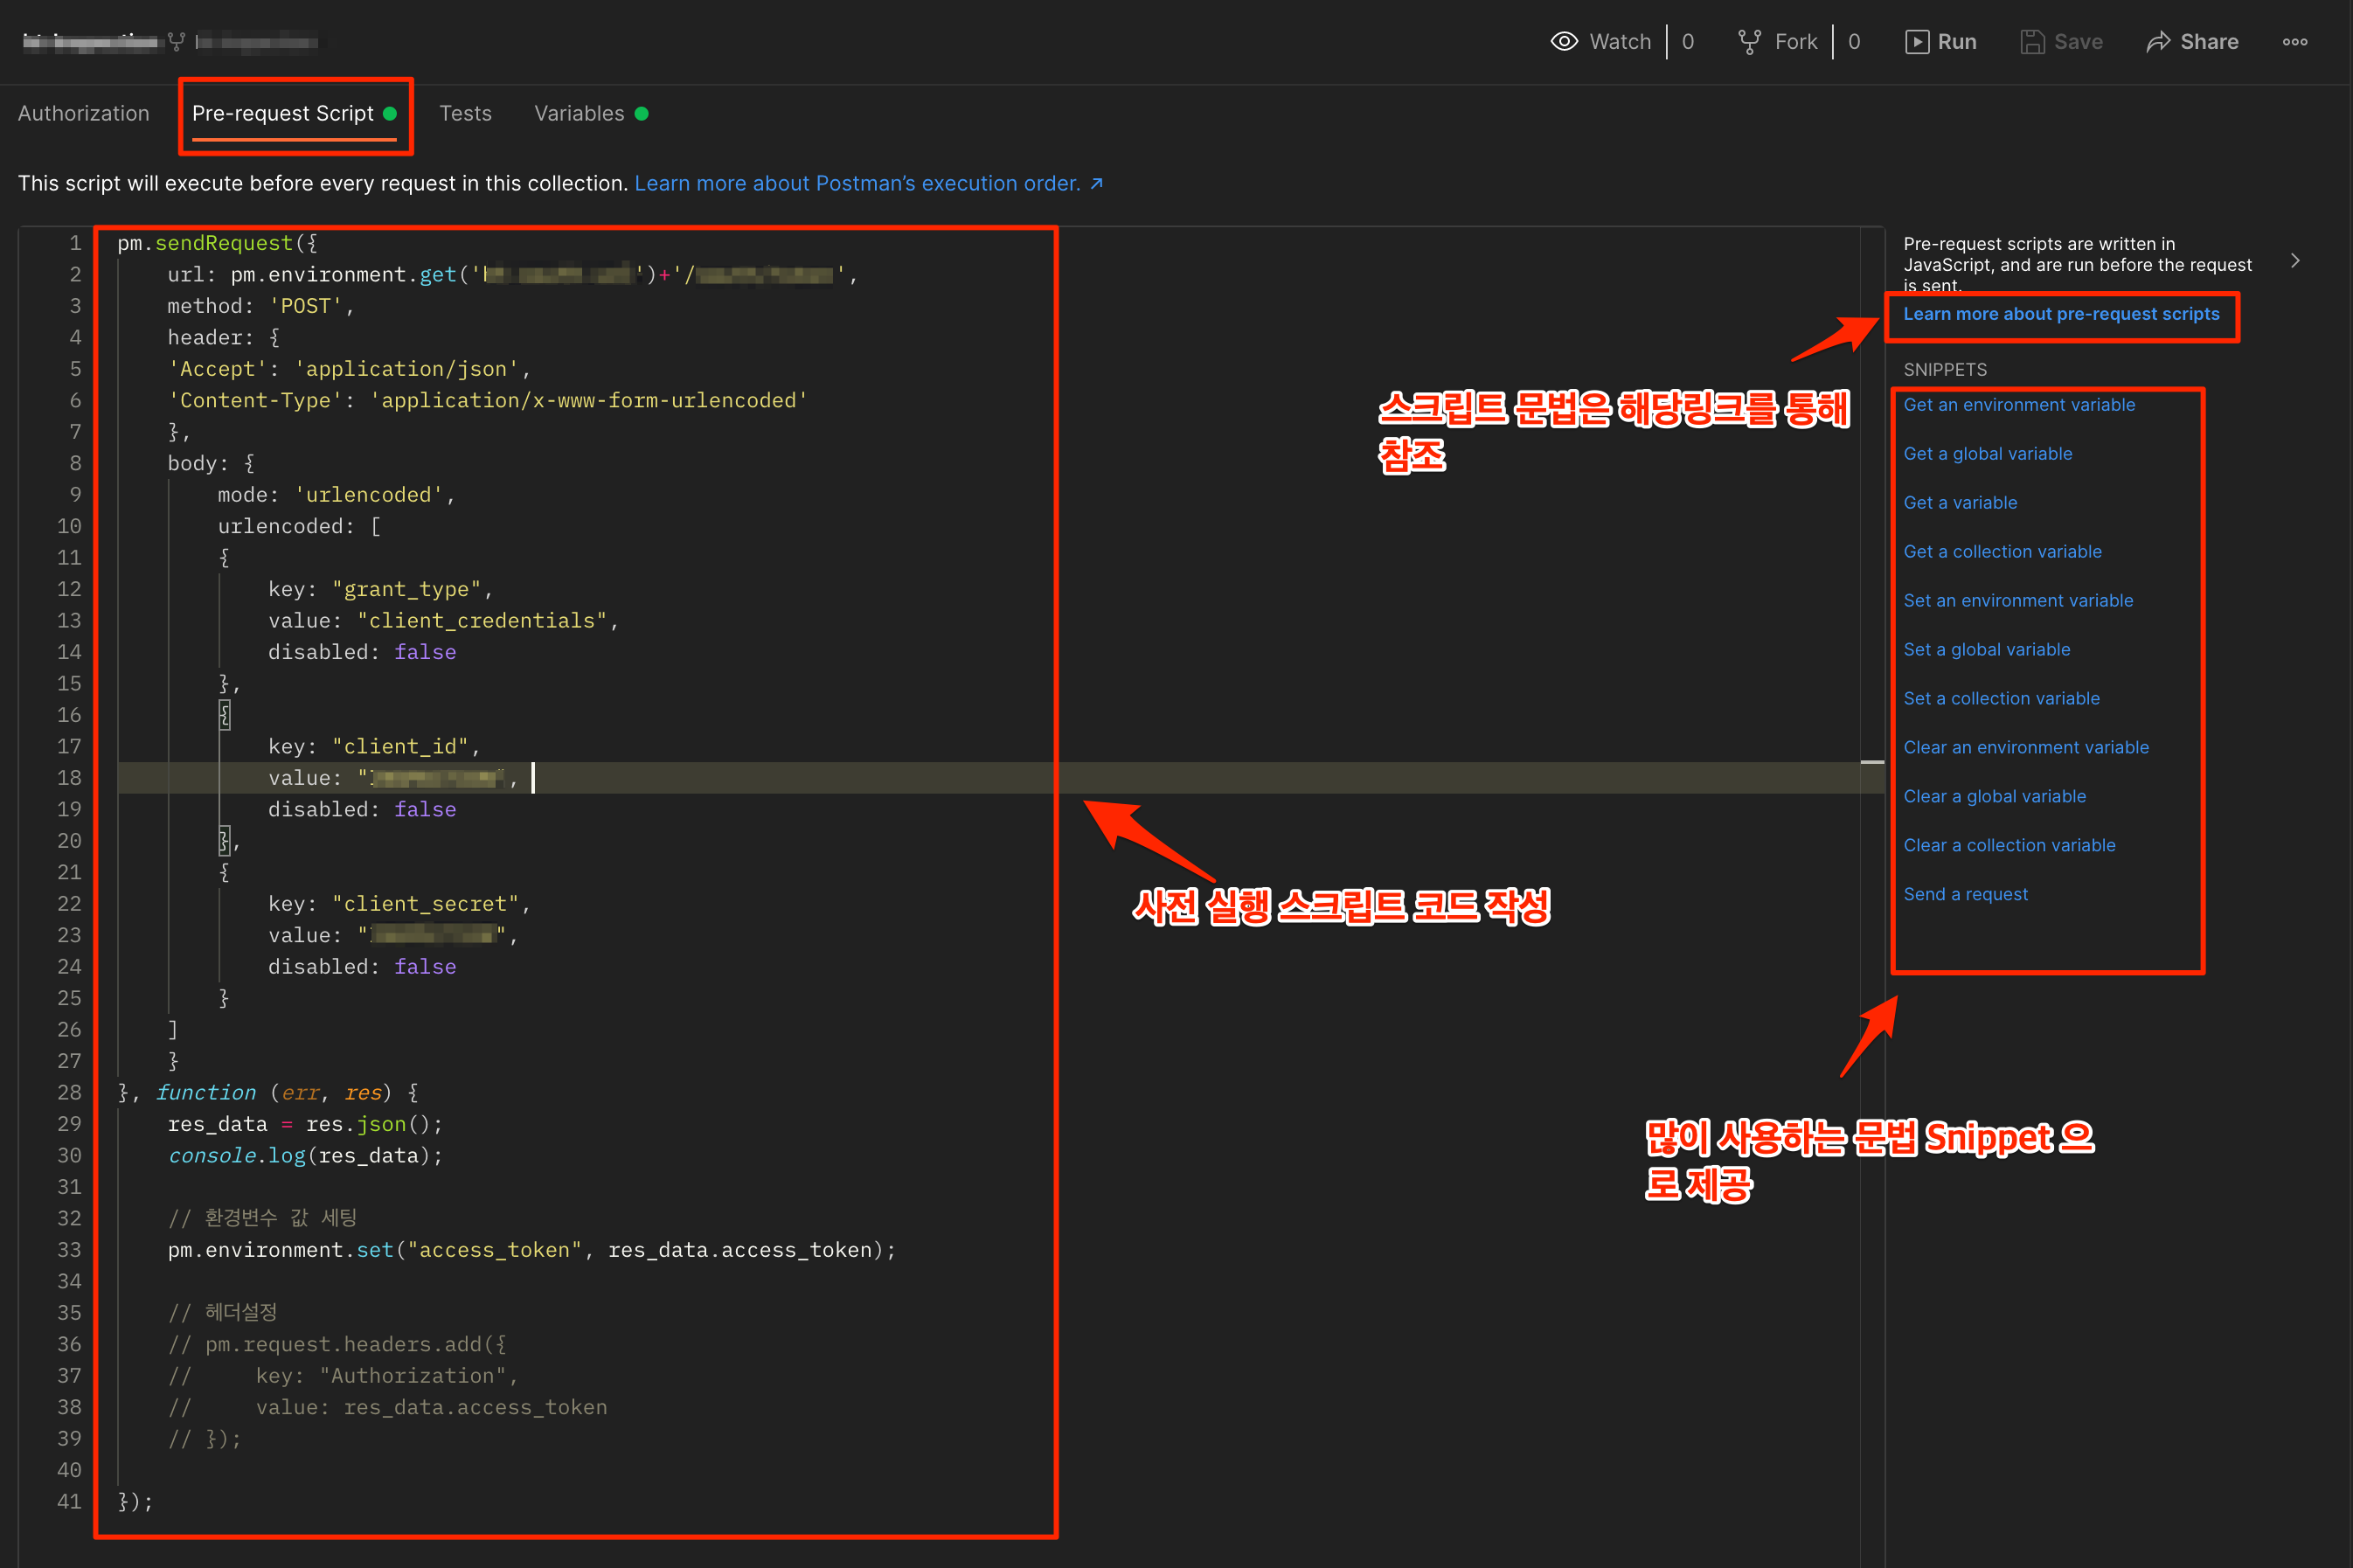The height and width of the screenshot is (1568, 2353).
Task: Click the Save disk icon
Action: [x=2031, y=41]
